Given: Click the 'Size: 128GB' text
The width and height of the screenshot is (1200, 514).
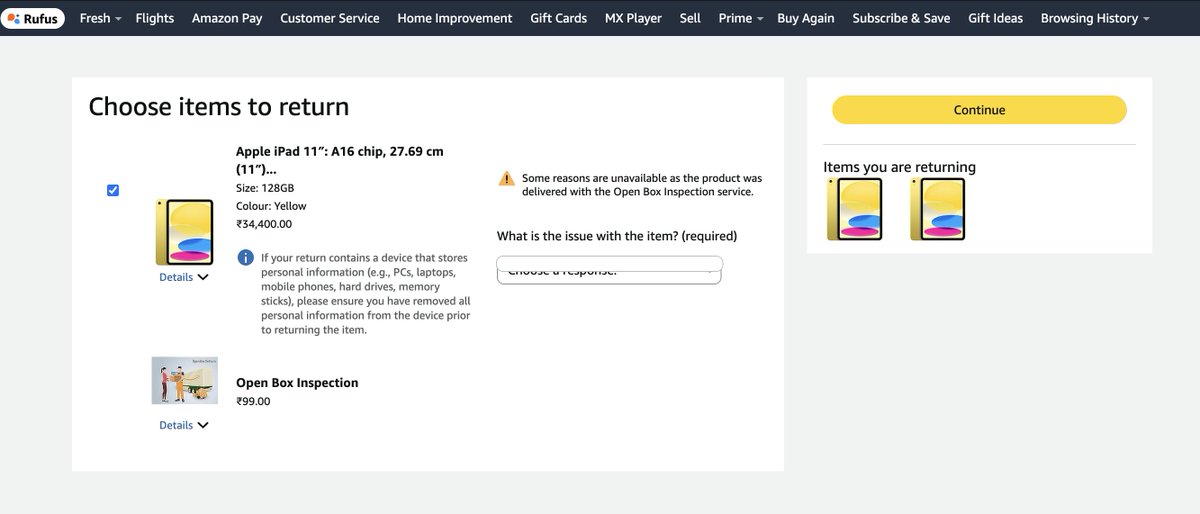Looking at the screenshot, I should tap(265, 188).
